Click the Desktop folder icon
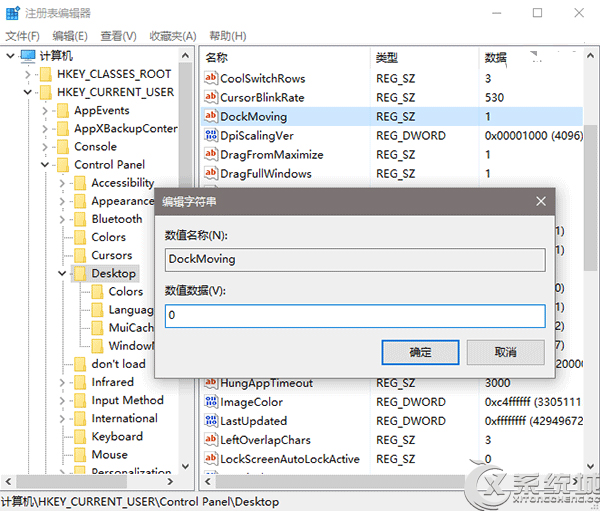The height and width of the screenshot is (511, 600). pos(80,274)
